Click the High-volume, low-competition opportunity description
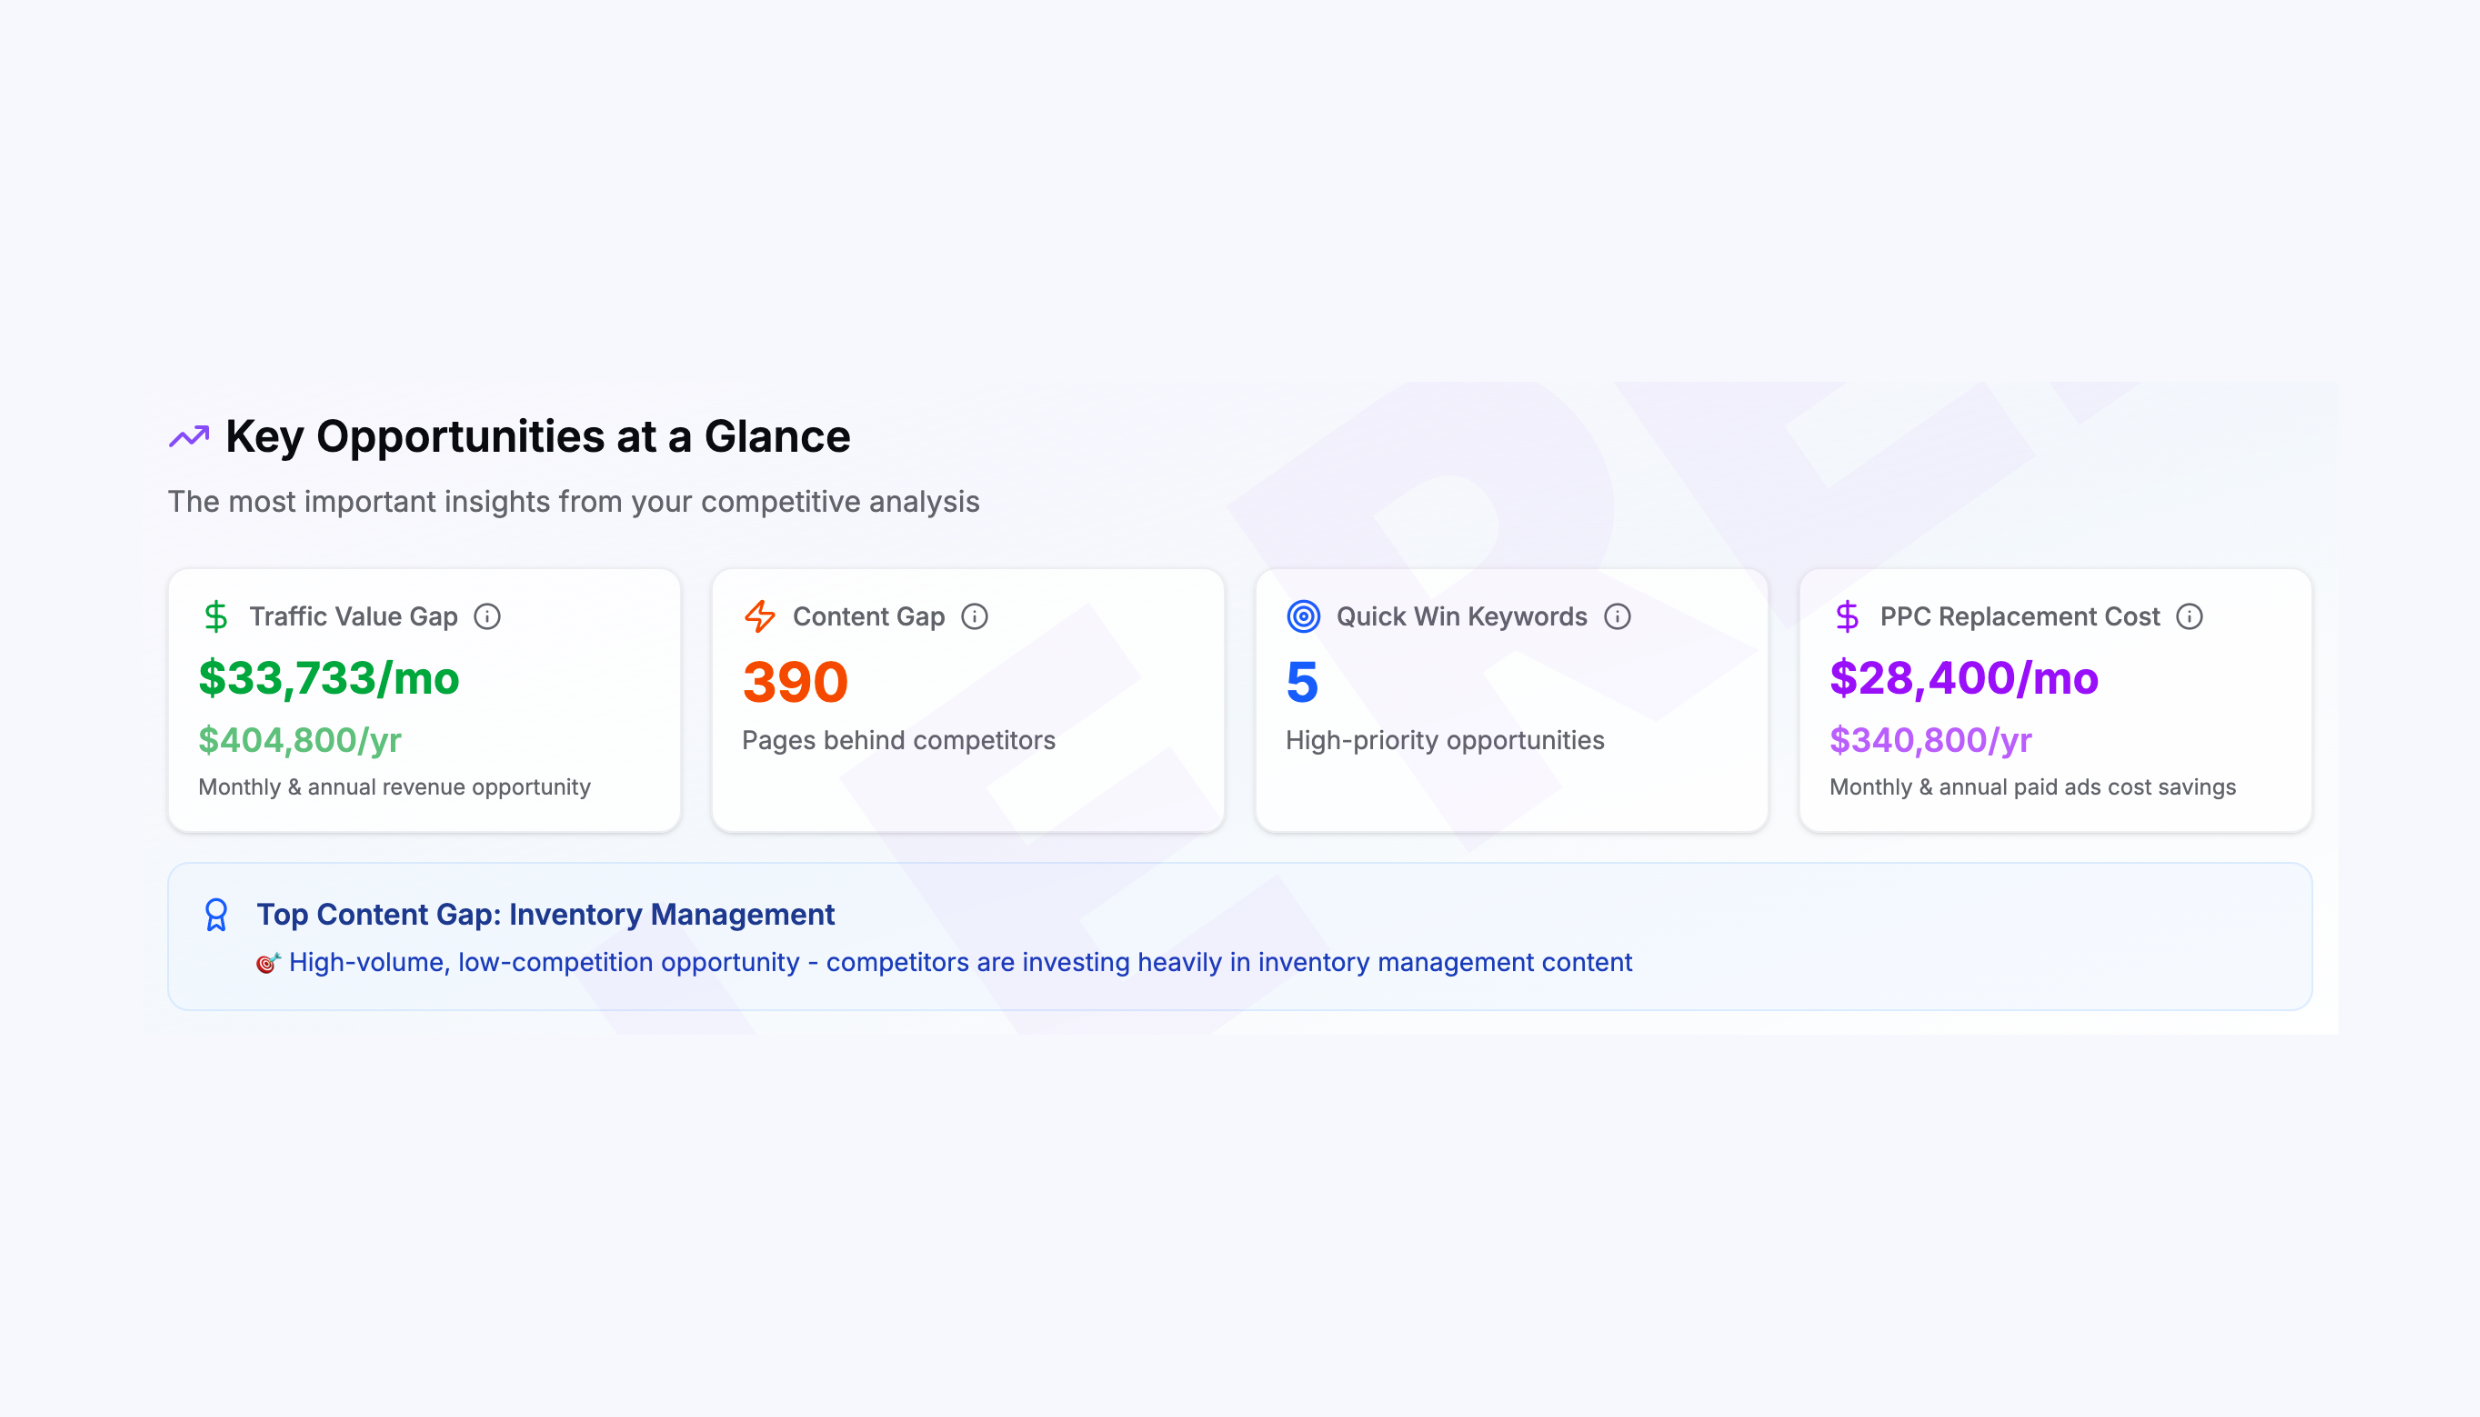The width and height of the screenshot is (2480, 1417). point(960,962)
